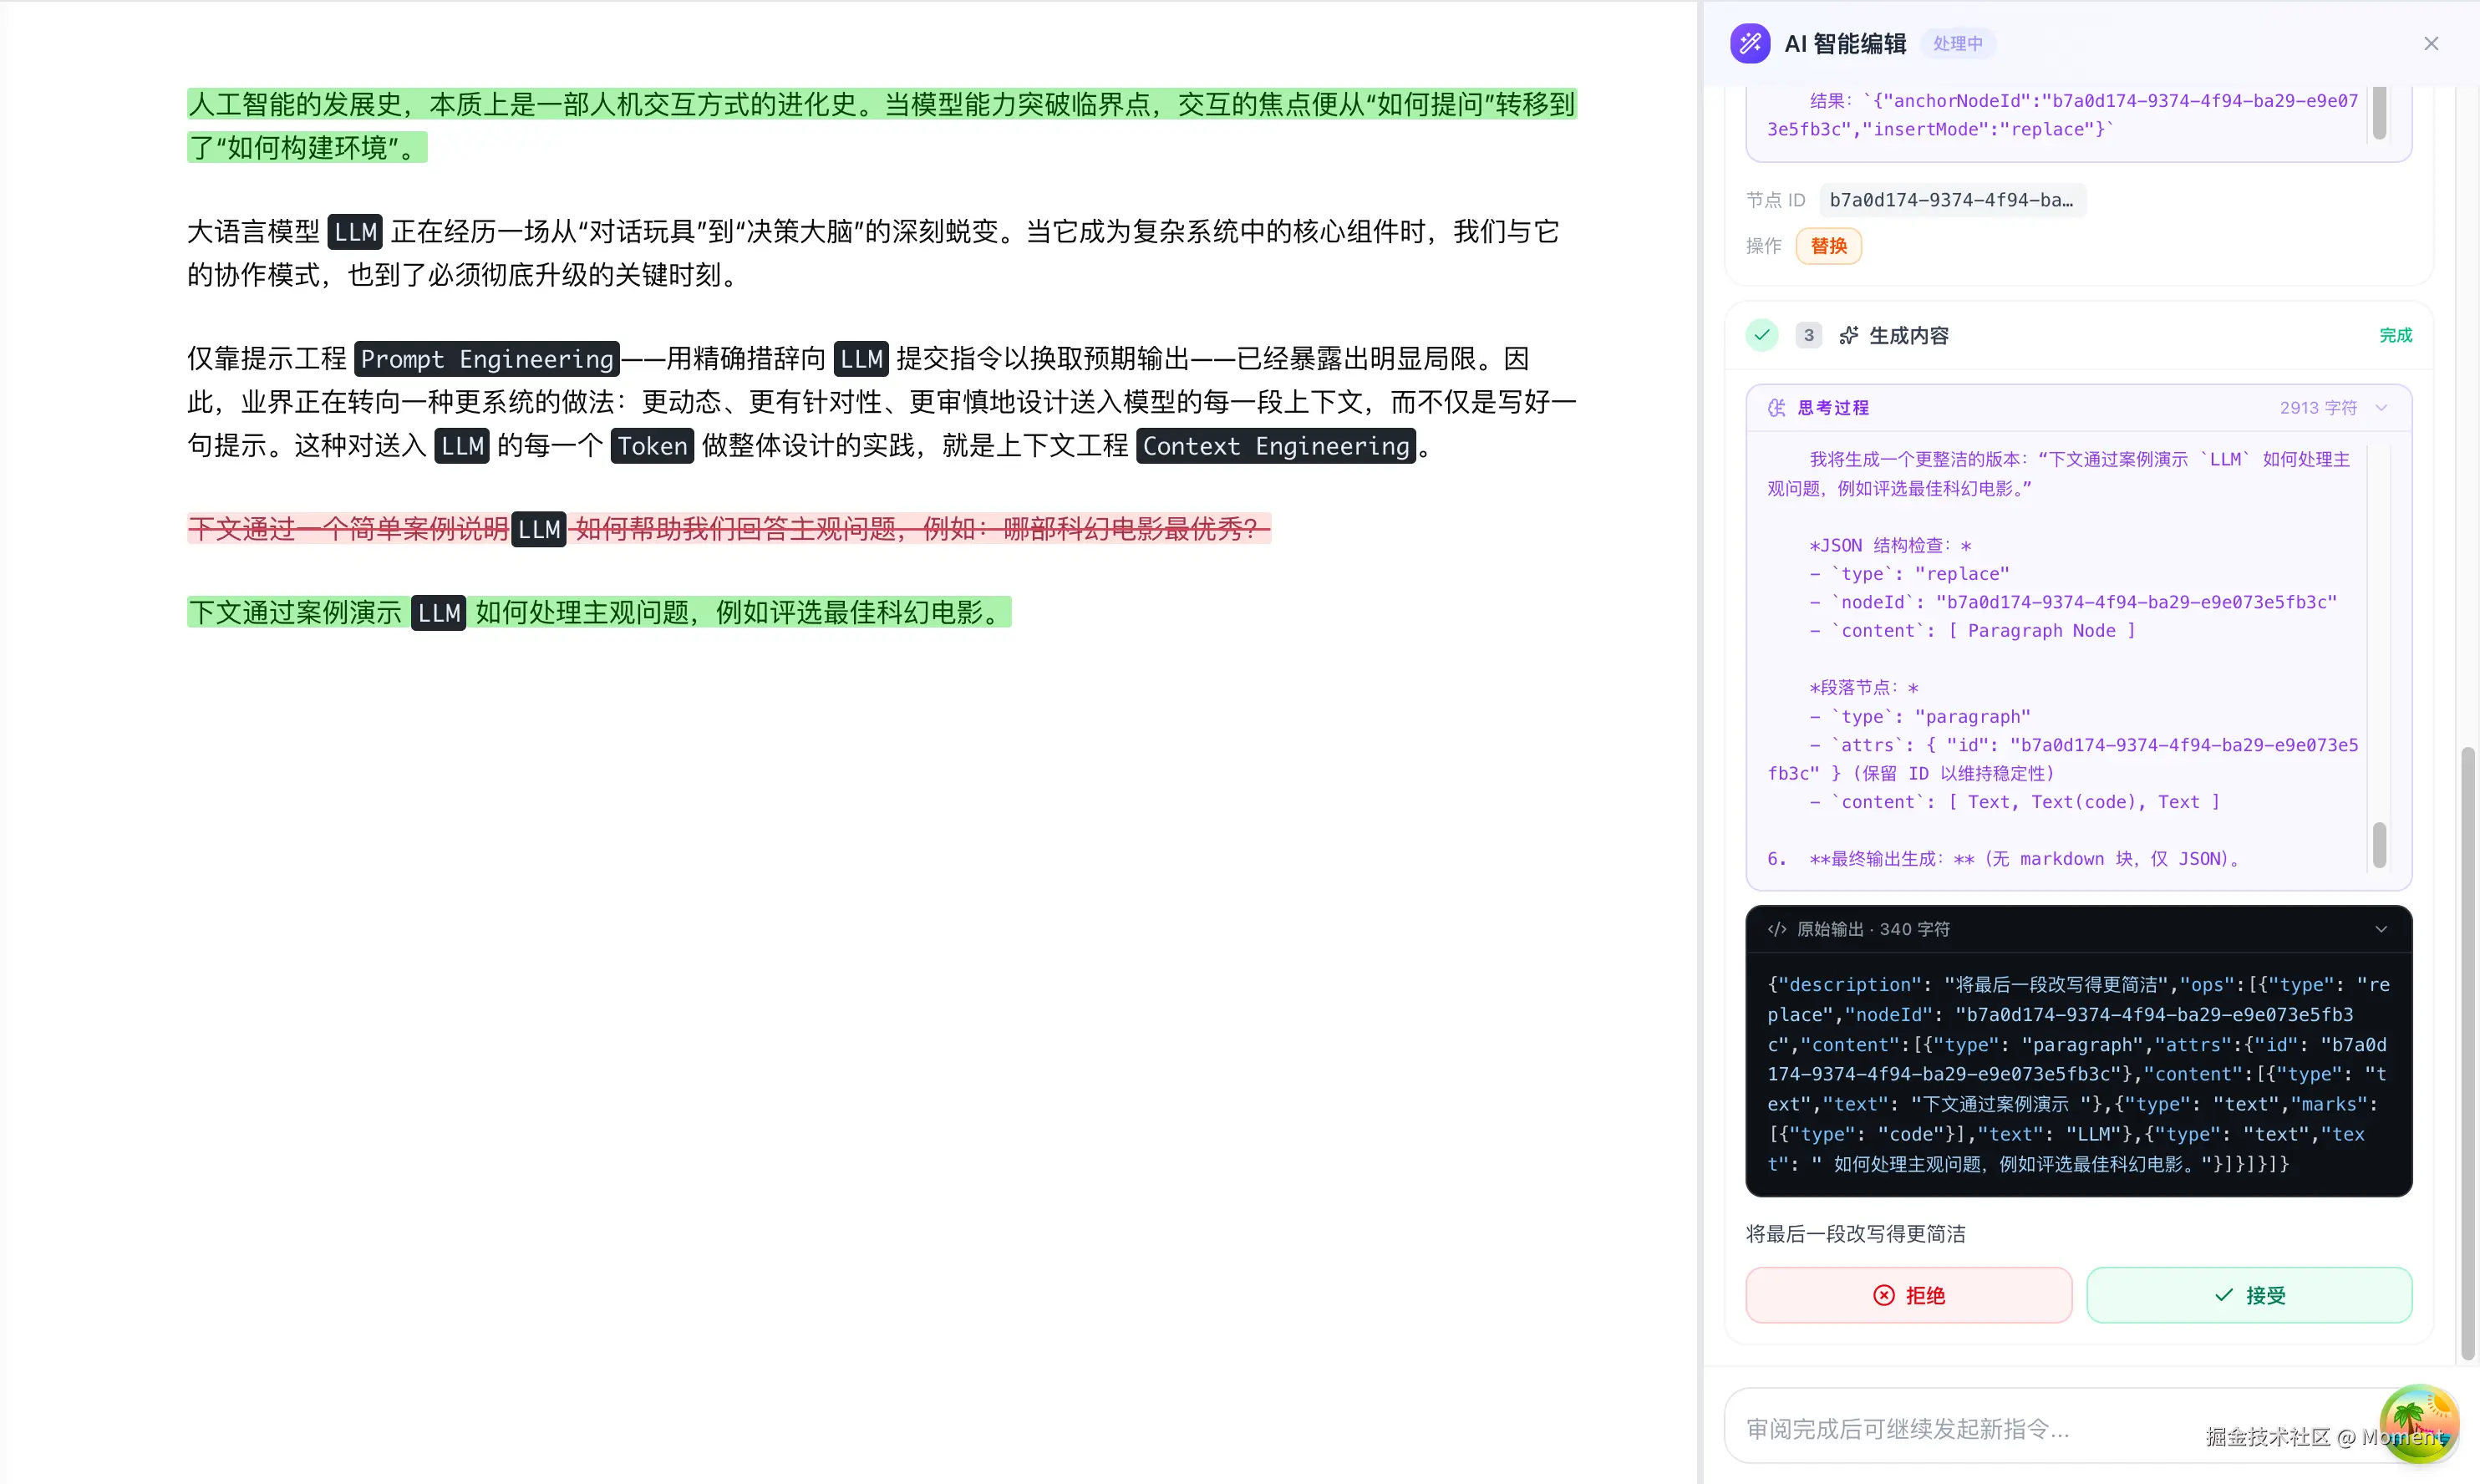Click the green checkmark step icon
Screen dimensions: 2480x1484
pos(1762,335)
